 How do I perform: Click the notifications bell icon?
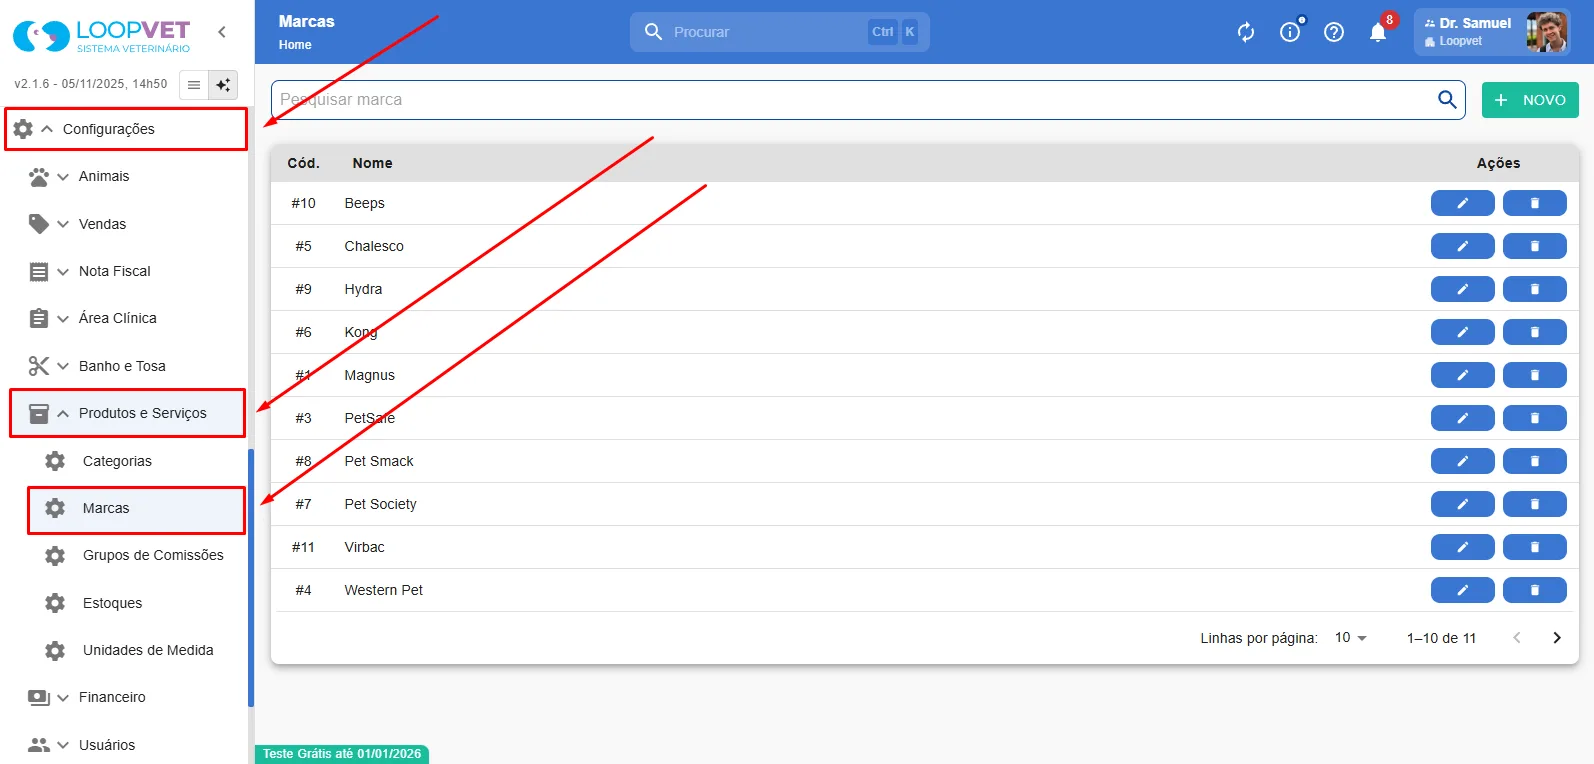click(1377, 32)
